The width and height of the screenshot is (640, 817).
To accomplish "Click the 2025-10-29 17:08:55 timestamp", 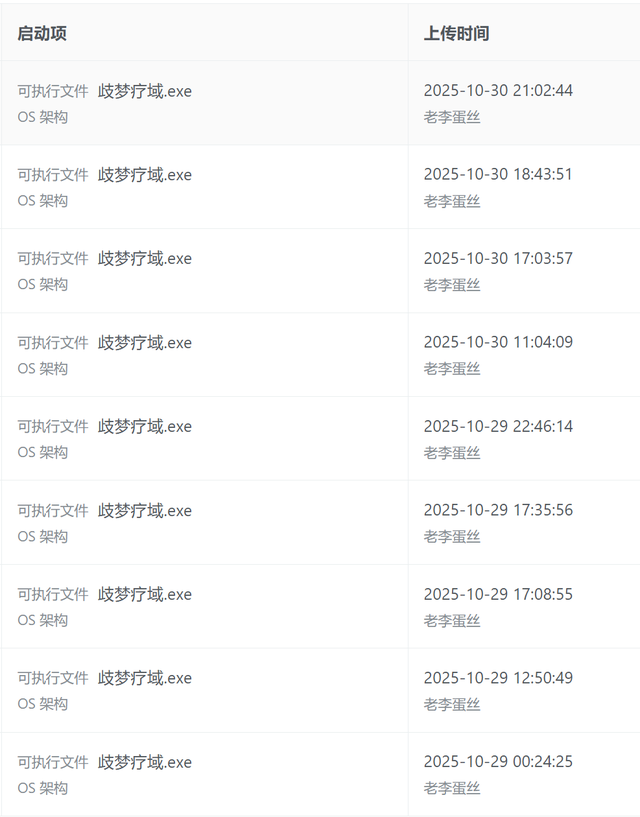I will point(498,594).
